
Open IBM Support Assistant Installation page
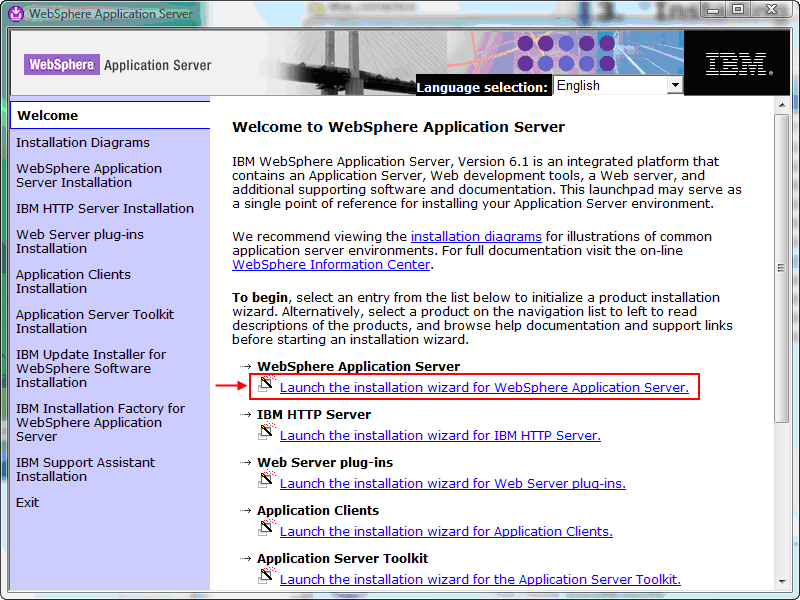point(85,469)
